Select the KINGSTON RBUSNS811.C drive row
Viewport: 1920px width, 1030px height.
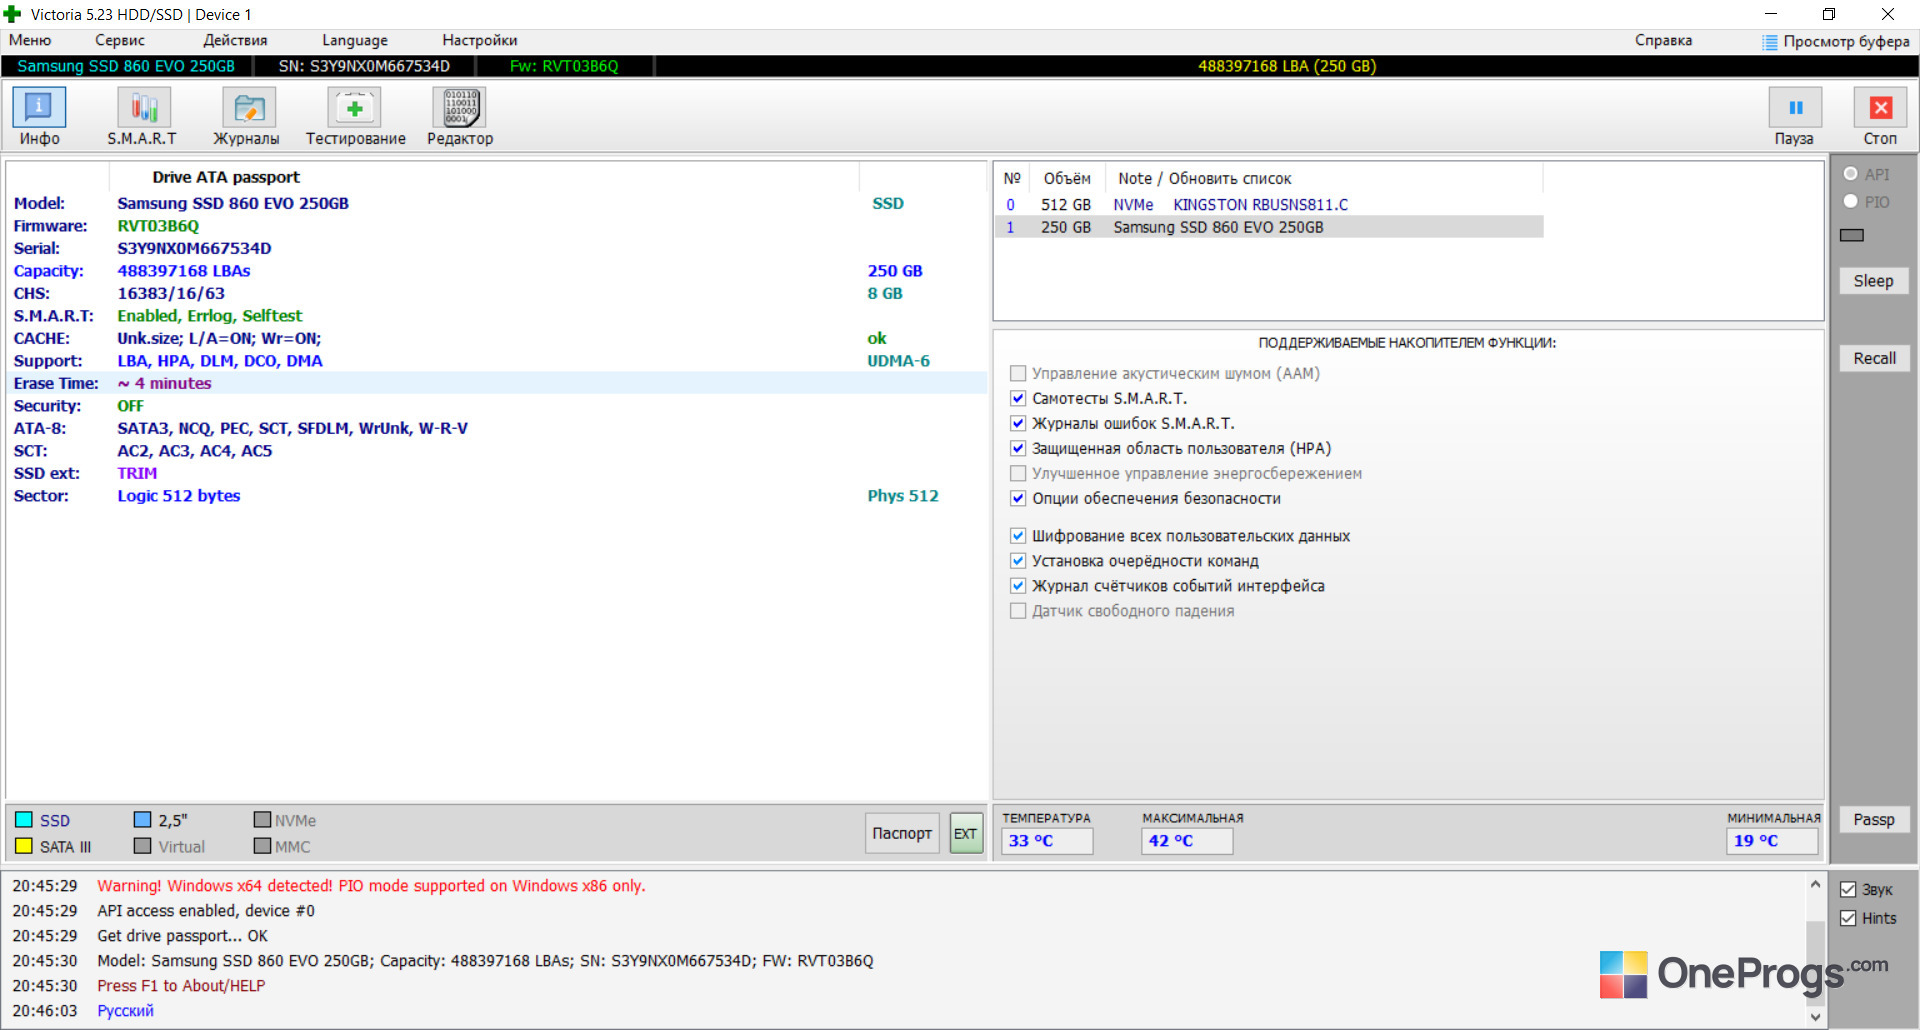(1270, 205)
